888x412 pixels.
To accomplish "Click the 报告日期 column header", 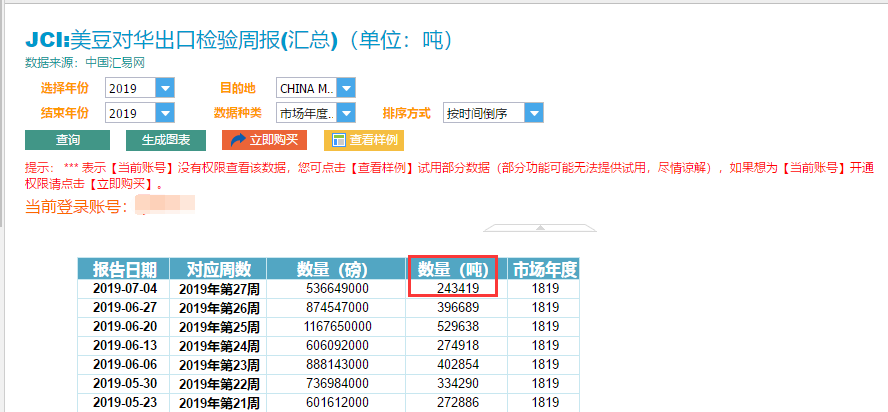I will [x=124, y=269].
